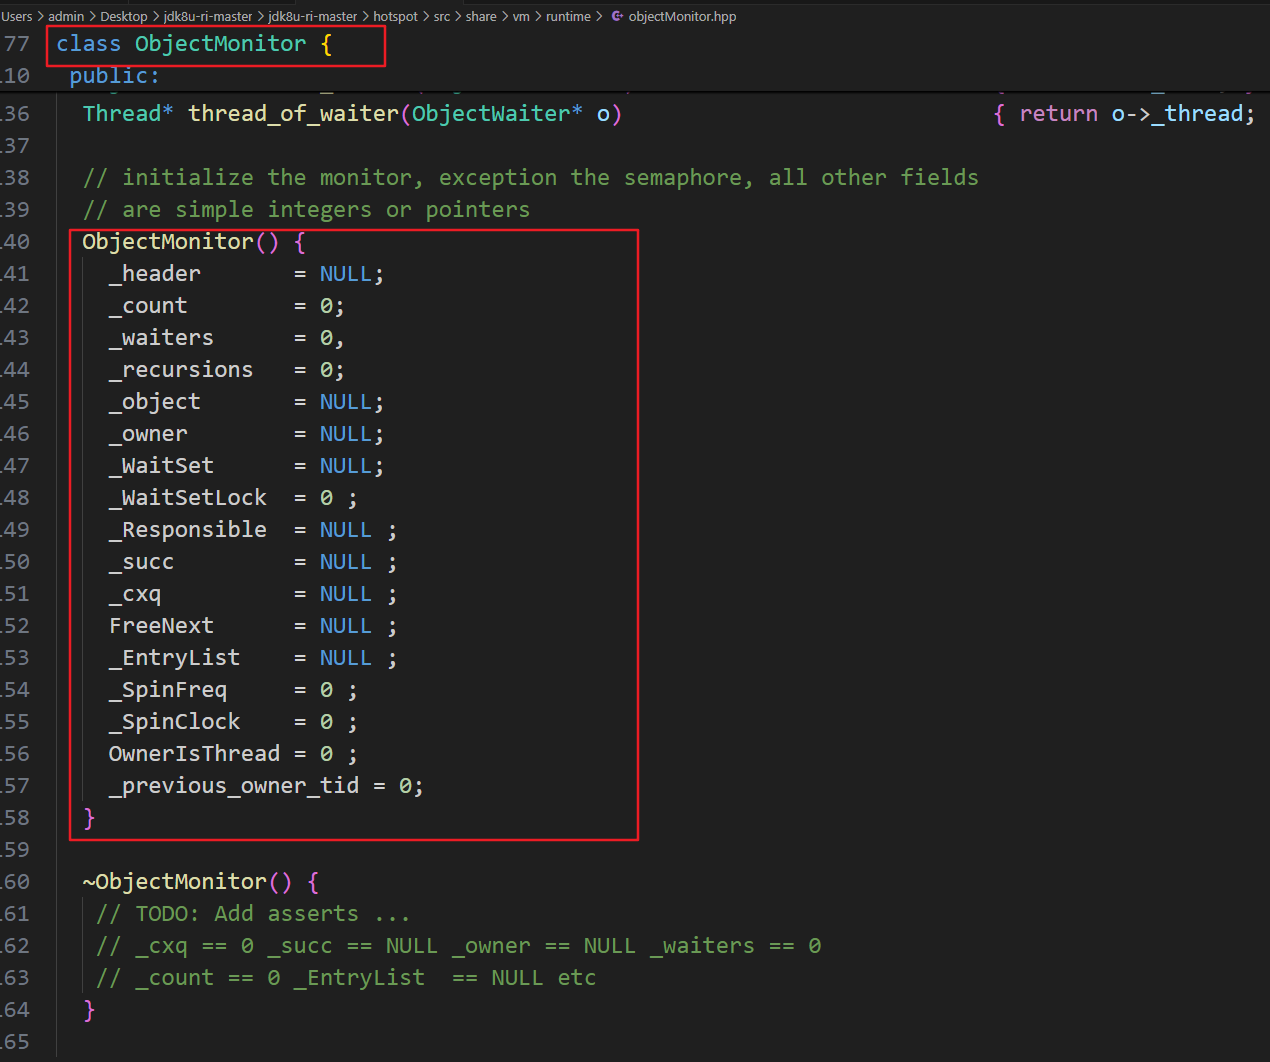
Task: Select the src breadcrumb folder
Action: (442, 16)
